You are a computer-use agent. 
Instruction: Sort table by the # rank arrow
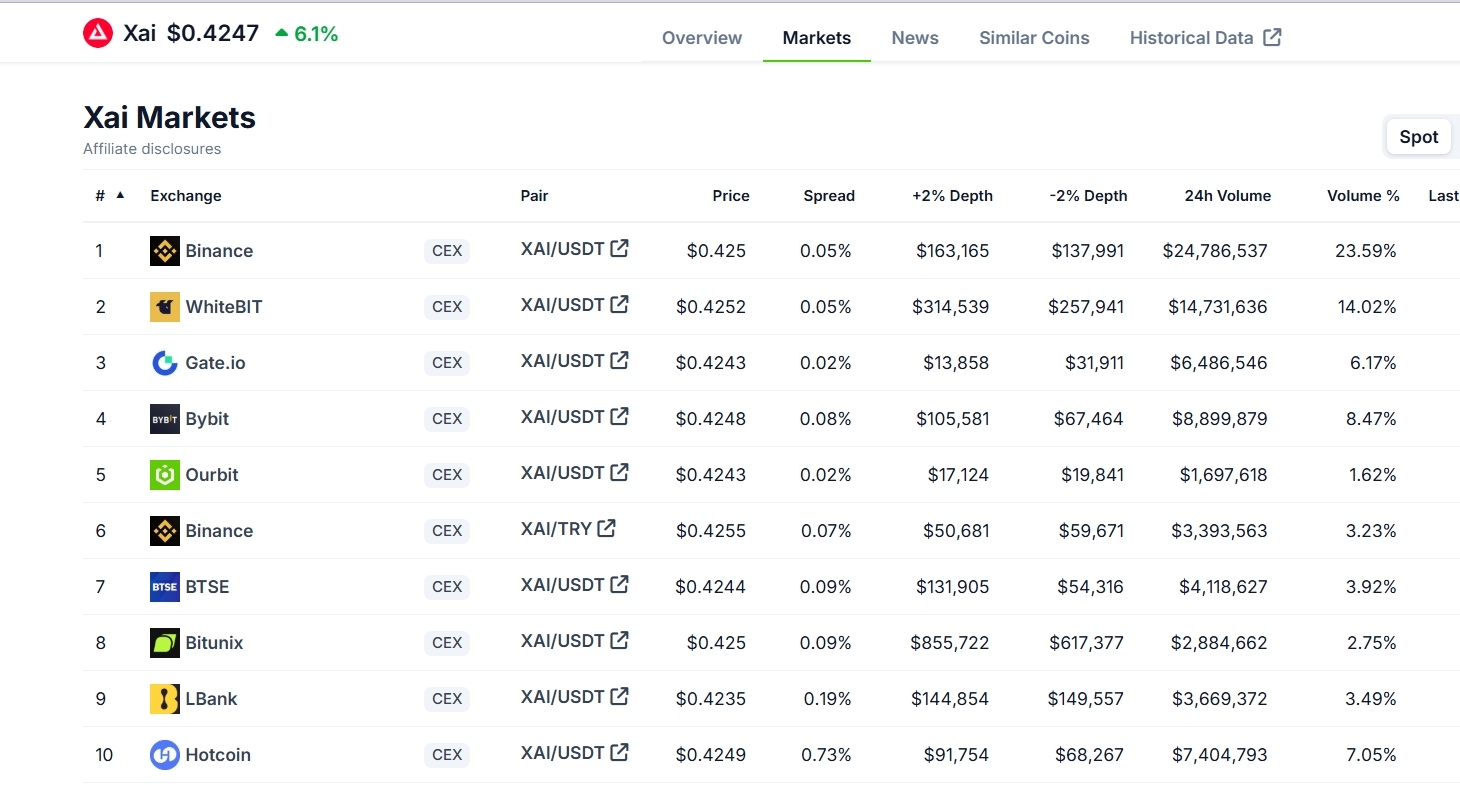pyautogui.click(x=120, y=196)
